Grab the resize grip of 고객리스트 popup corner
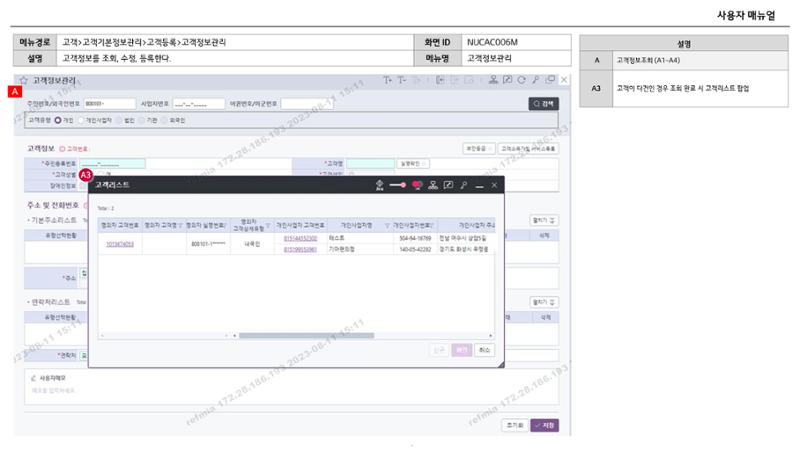 pos(501,364)
